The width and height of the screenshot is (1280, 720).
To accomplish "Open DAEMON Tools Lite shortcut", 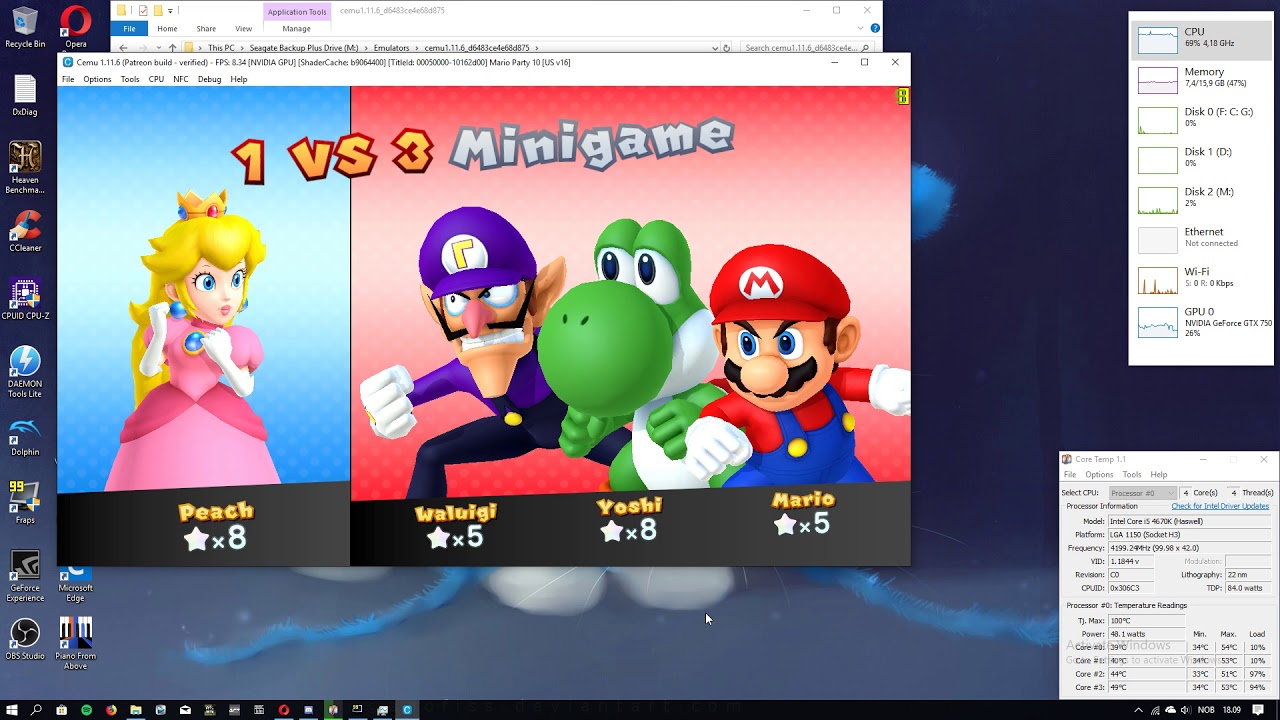I will coord(25,372).
